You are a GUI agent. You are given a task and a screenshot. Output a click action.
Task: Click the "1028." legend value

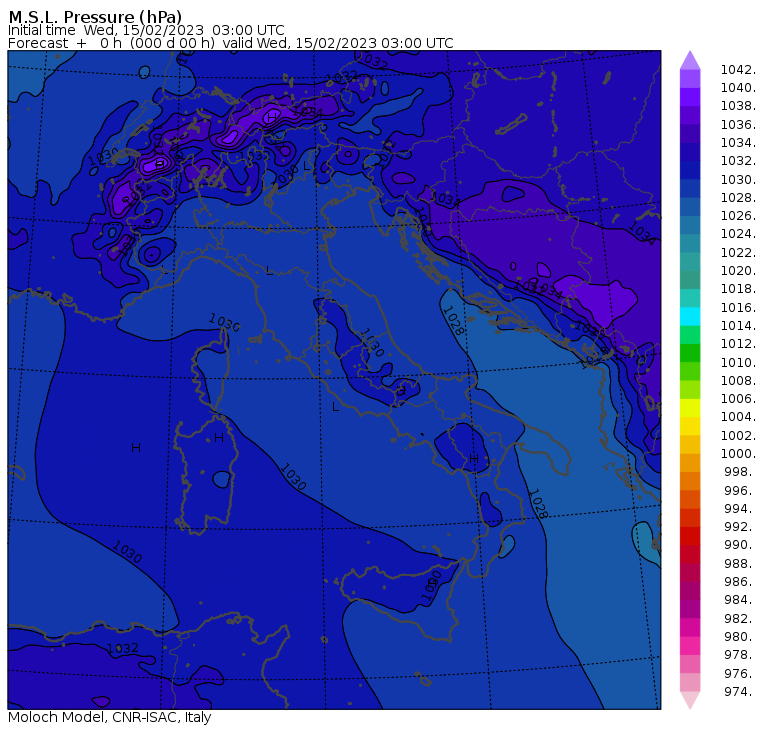click(738, 197)
